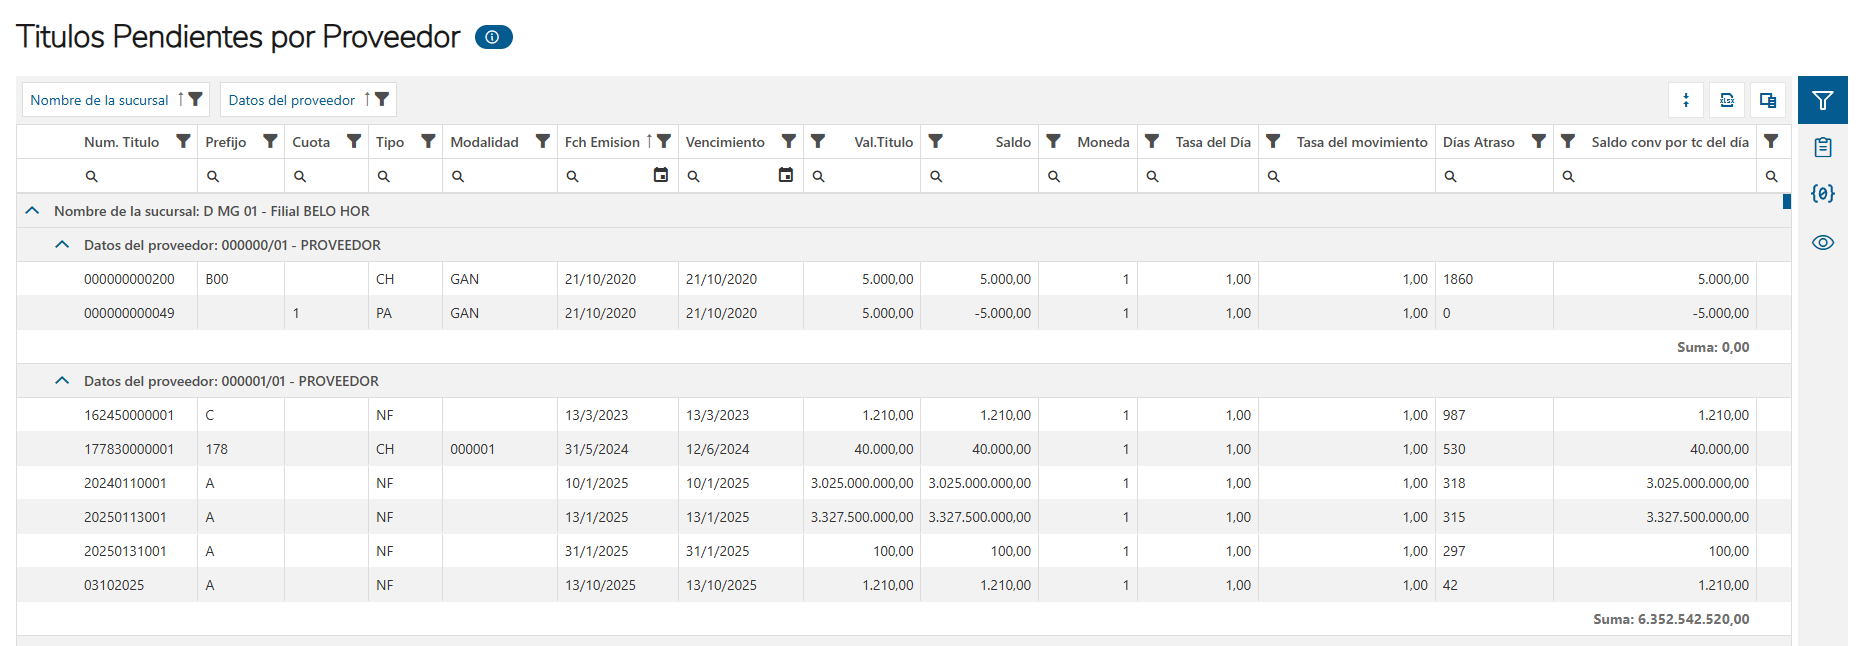The image size is (1859, 646).
Task: Collapse the proveedor 000000/01 group
Action: pos(62,245)
